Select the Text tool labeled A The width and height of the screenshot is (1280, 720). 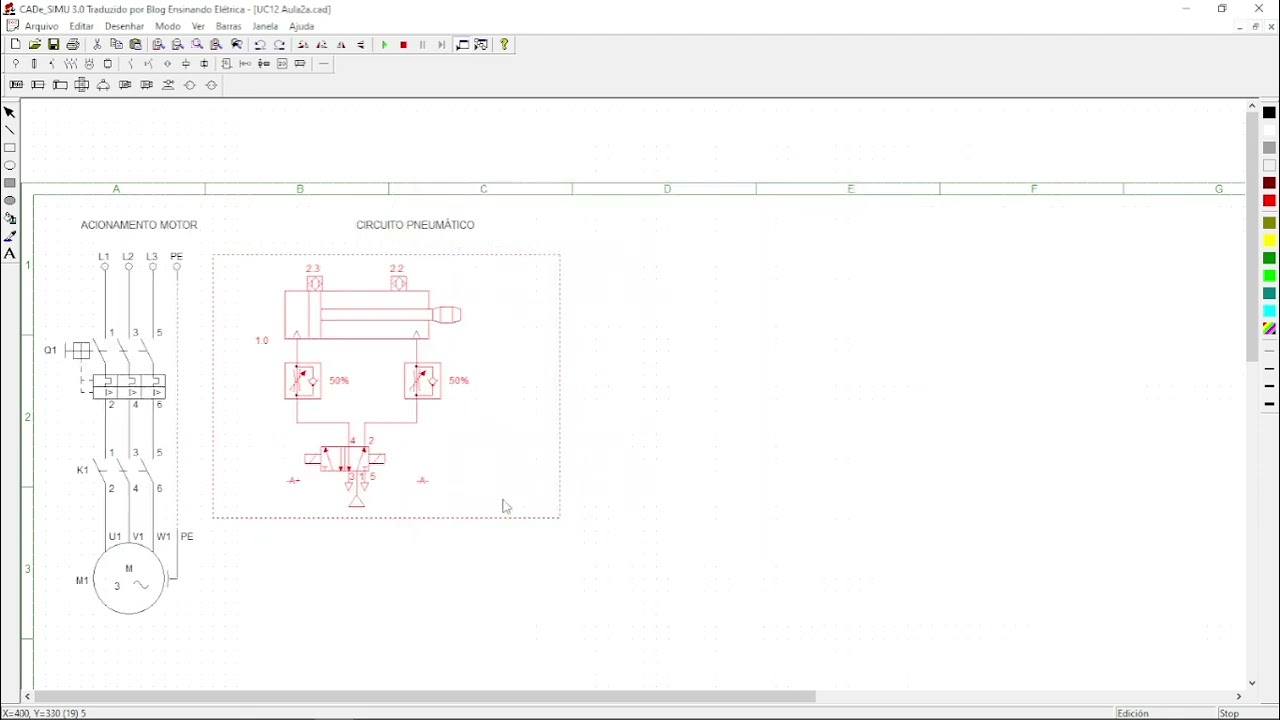tap(10, 254)
